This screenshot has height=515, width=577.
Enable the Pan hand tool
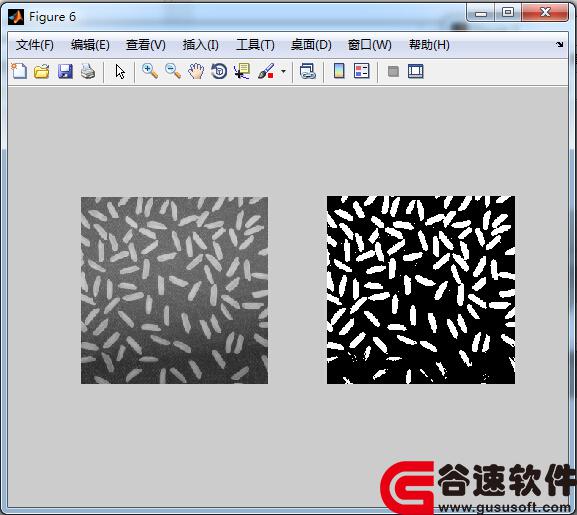(196, 71)
